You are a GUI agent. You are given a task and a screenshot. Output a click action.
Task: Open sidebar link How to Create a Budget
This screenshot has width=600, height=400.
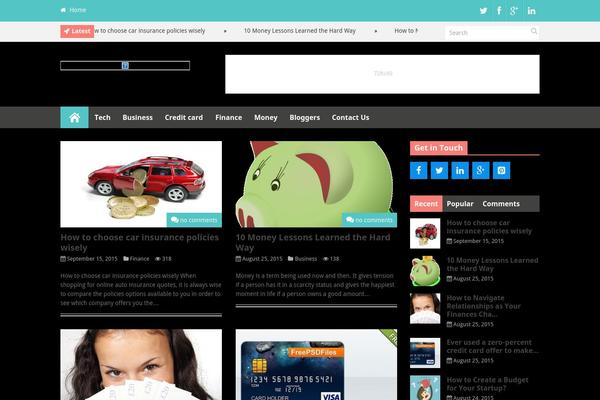click(x=487, y=384)
